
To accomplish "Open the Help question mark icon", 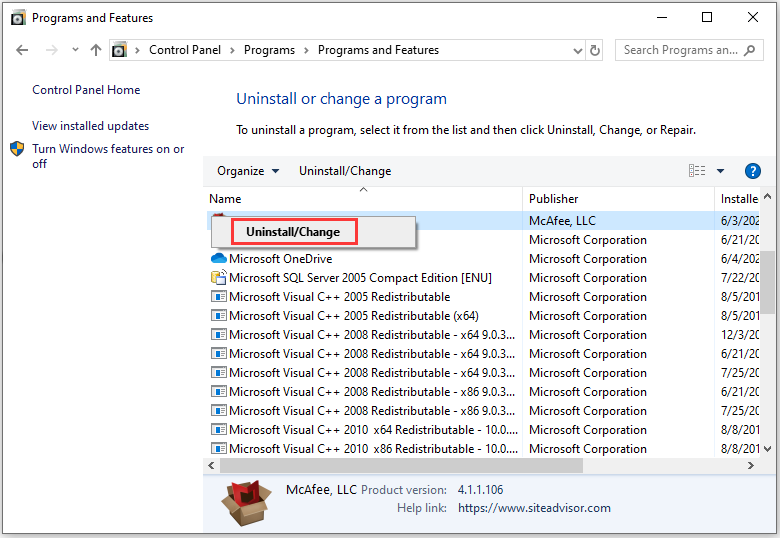I will (753, 171).
